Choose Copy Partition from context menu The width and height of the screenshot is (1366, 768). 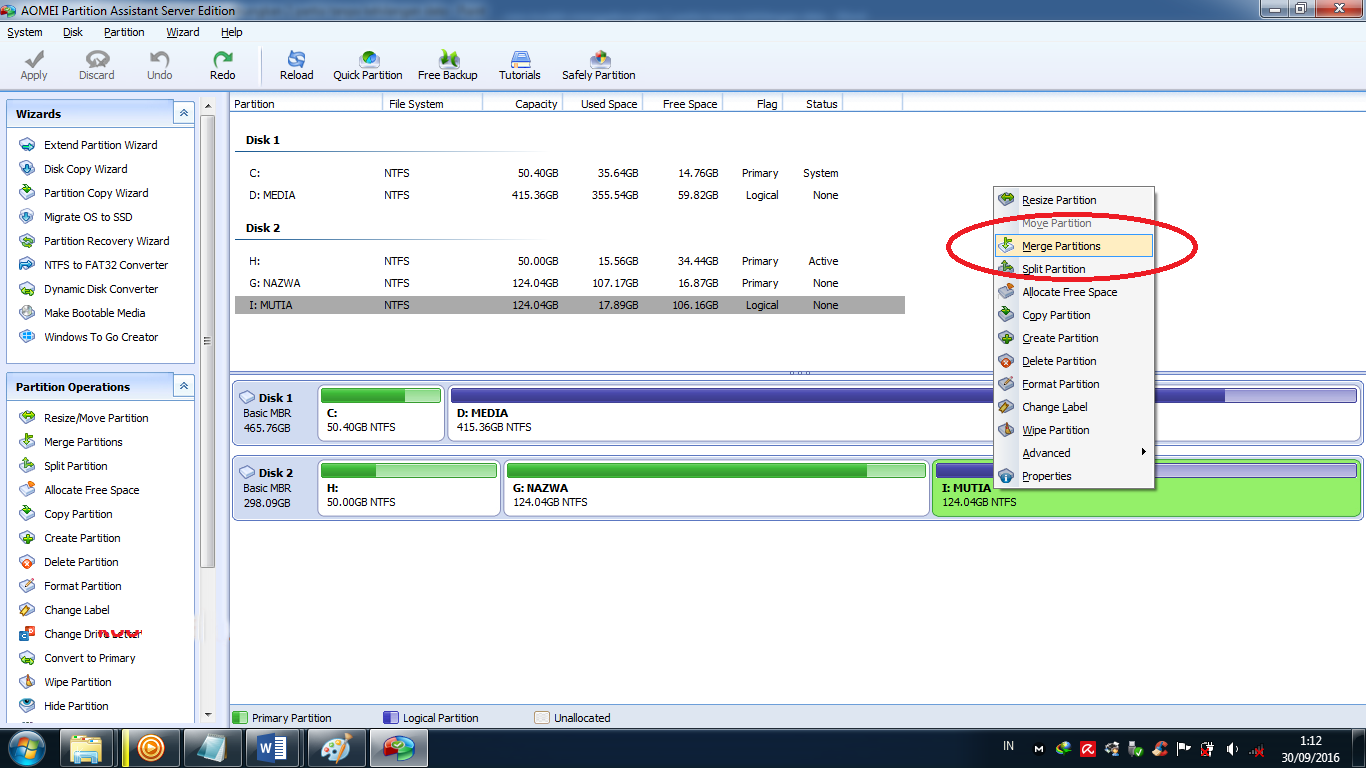pos(1075,315)
